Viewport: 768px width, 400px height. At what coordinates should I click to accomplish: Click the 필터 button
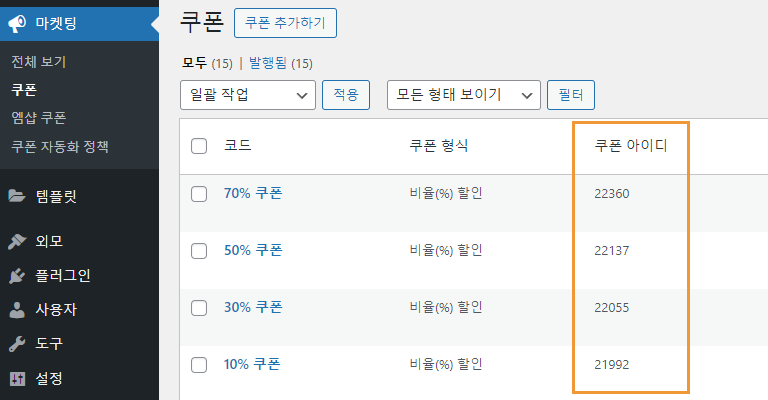pyautogui.click(x=571, y=95)
